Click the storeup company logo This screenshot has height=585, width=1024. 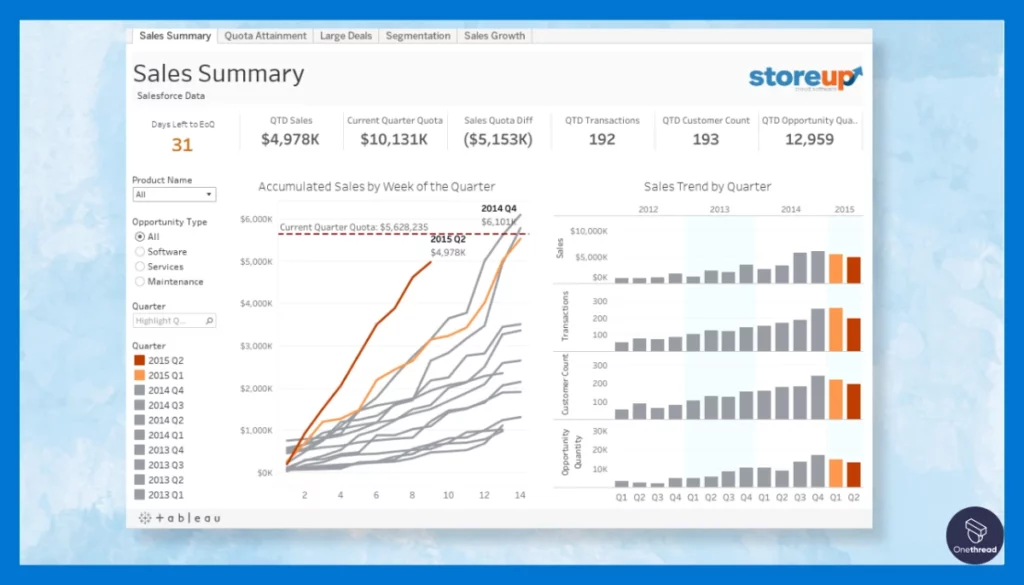(x=805, y=78)
